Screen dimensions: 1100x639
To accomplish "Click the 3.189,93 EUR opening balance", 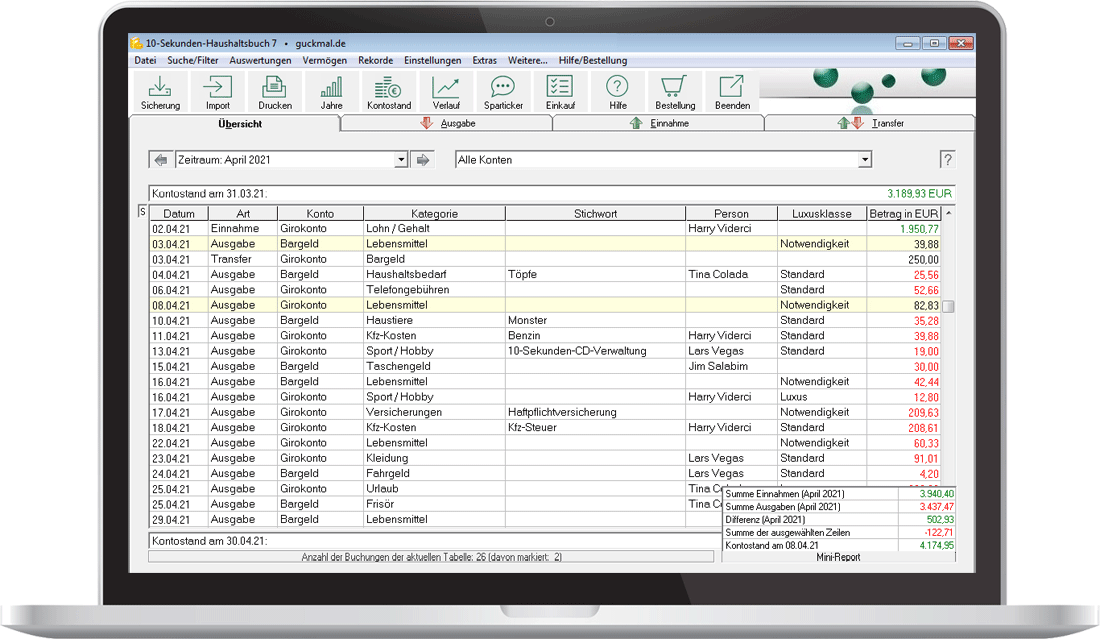I will (x=919, y=194).
